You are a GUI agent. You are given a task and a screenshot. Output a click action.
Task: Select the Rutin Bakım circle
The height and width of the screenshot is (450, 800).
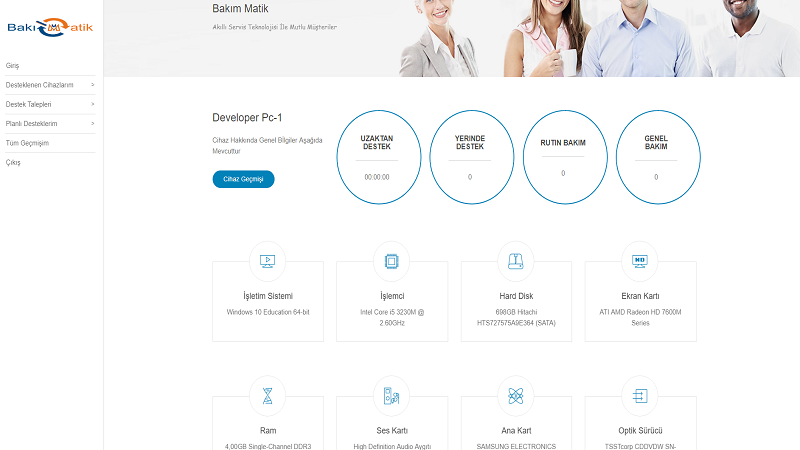click(x=563, y=156)
